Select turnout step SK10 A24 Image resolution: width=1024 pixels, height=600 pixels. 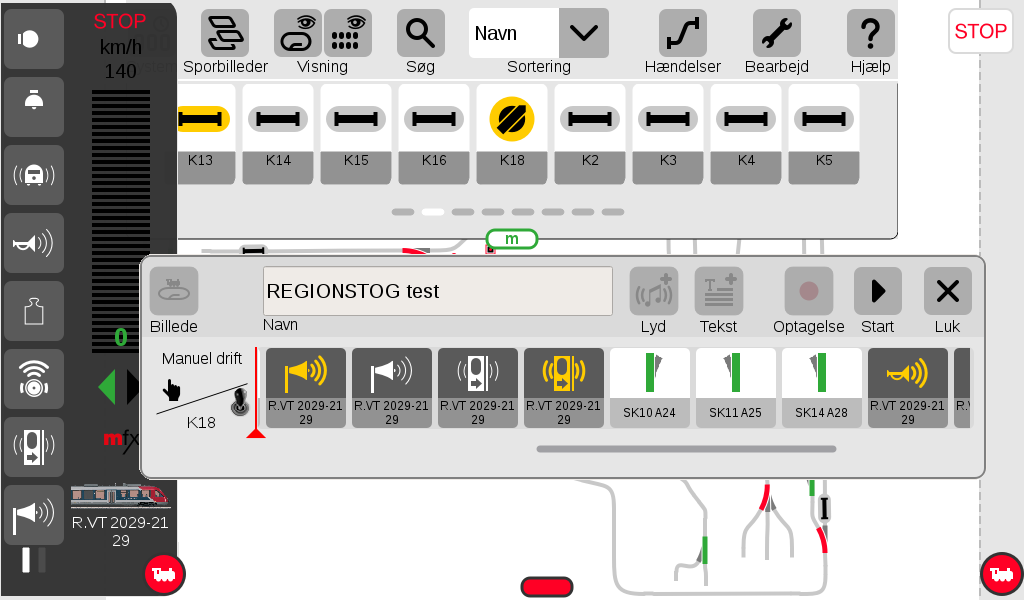click(650, 388)
